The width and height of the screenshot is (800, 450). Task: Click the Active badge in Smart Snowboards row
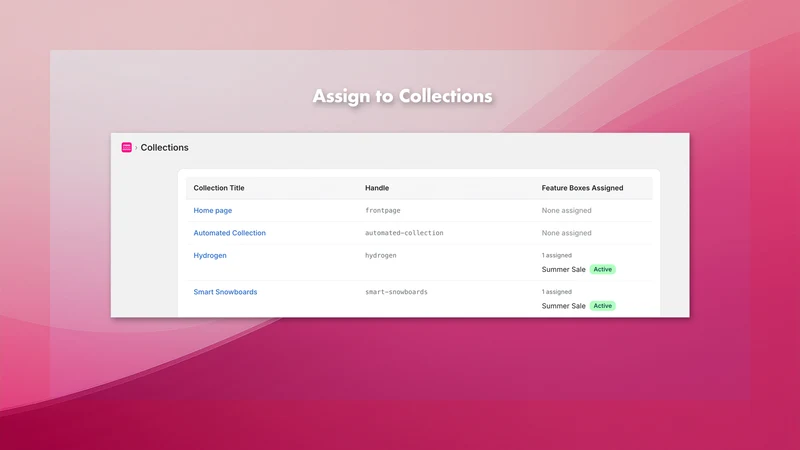click(603, 306)
